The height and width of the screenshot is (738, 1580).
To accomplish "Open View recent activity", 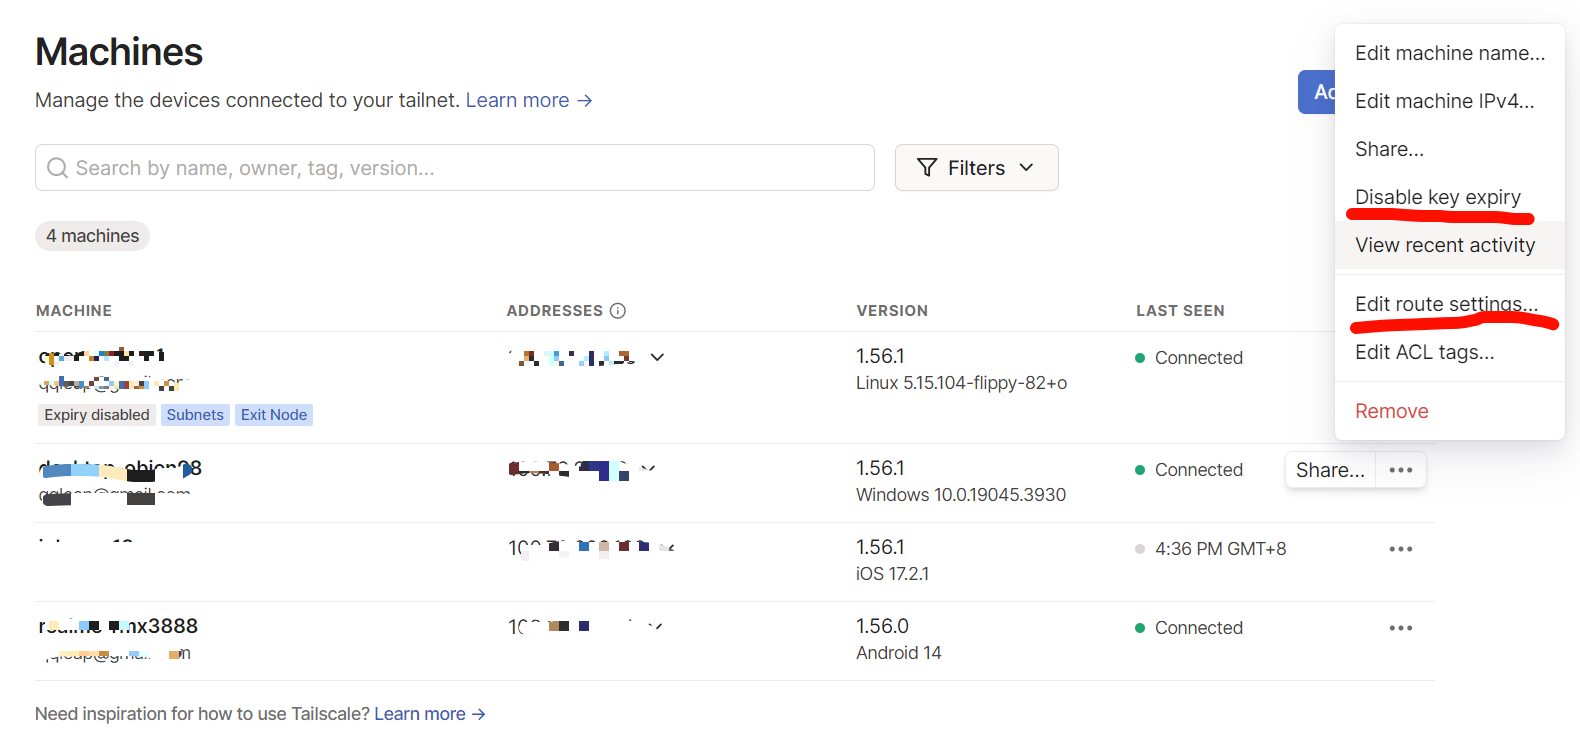I will click(x=1444, y=245).
